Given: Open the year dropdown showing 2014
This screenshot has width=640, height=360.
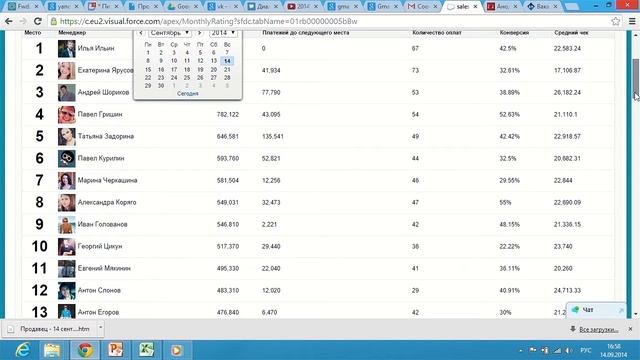Looking at the screenshot, I should point(223,33).
